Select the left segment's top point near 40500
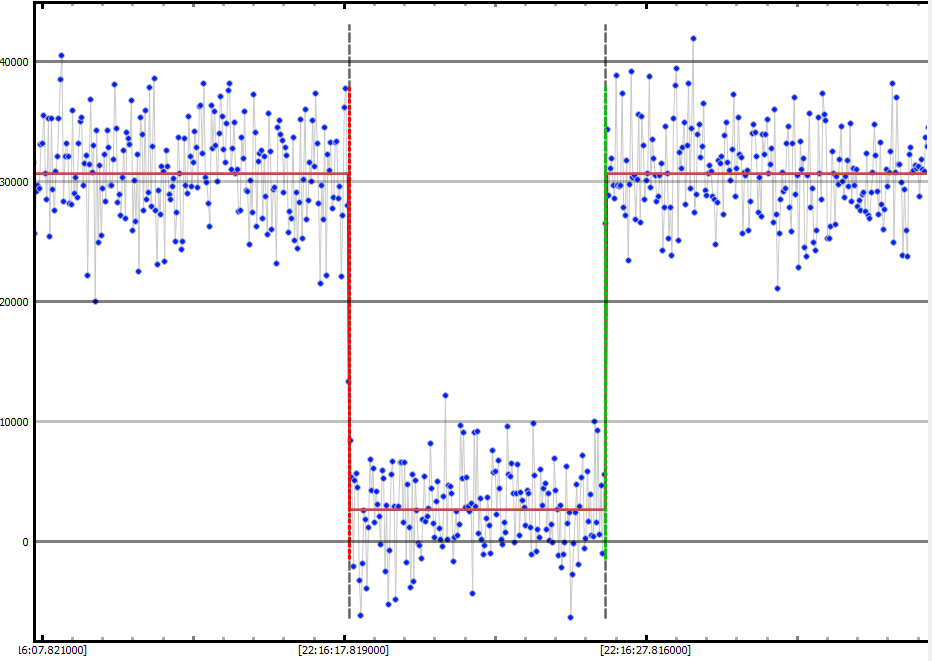The height and width of the screenshot is (661, 932). tap(61, 56)
